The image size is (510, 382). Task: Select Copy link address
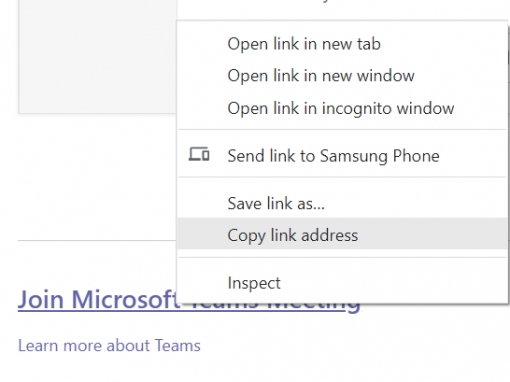click(342, 235)
